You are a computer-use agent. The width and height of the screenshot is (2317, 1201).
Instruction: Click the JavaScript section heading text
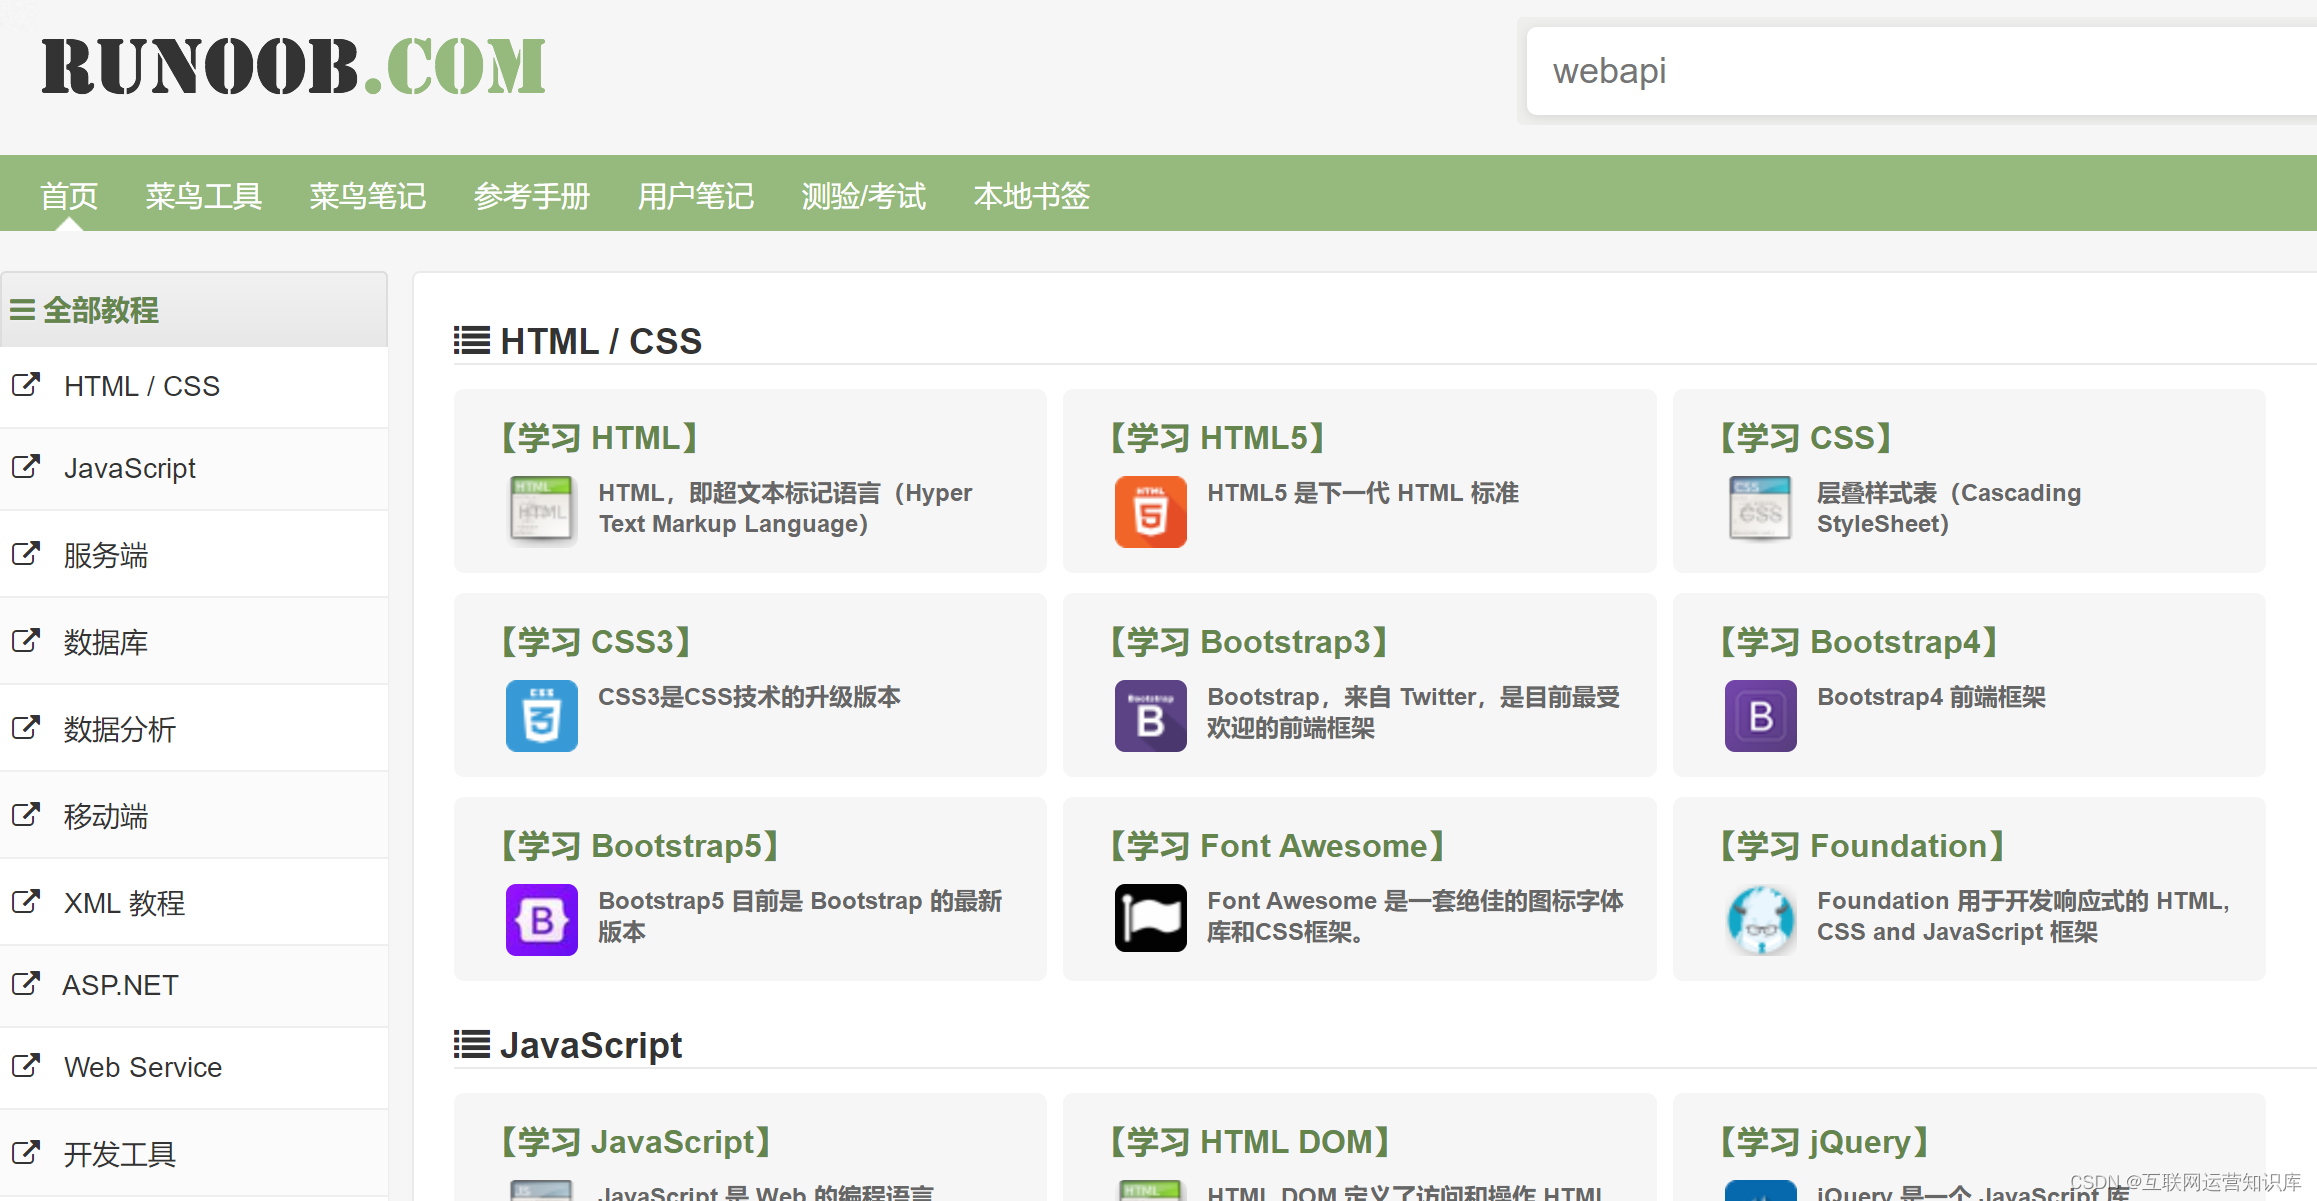[591, 1045]
